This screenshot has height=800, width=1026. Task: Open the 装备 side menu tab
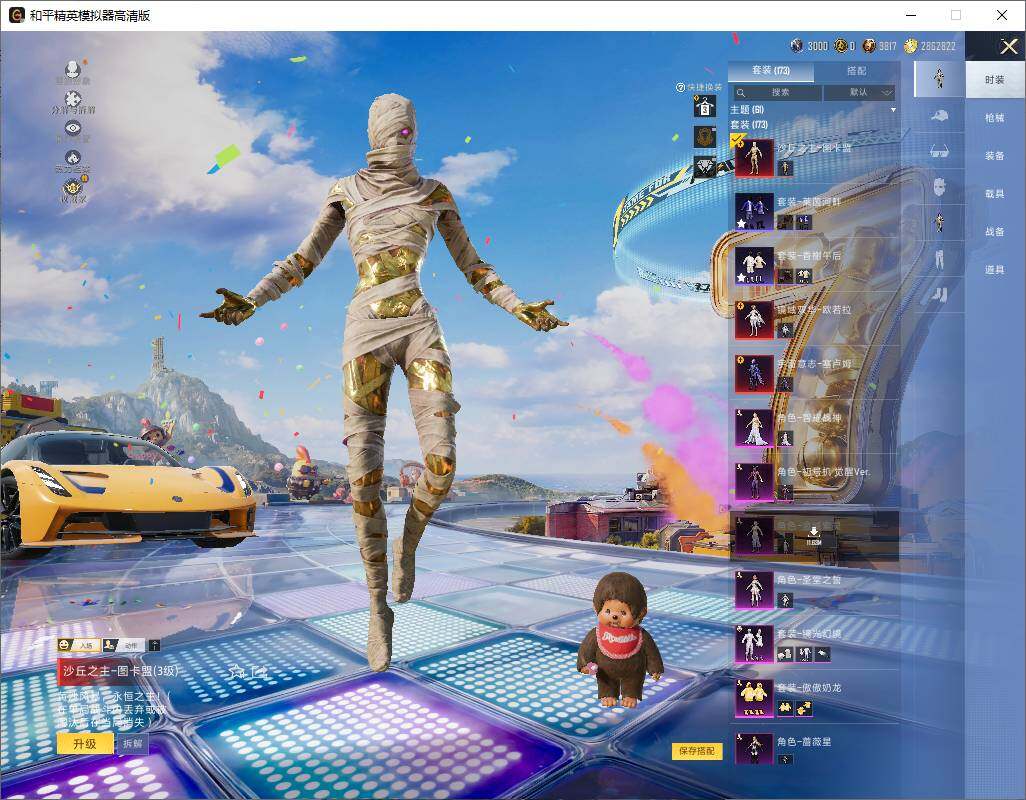tap(995, 156)
